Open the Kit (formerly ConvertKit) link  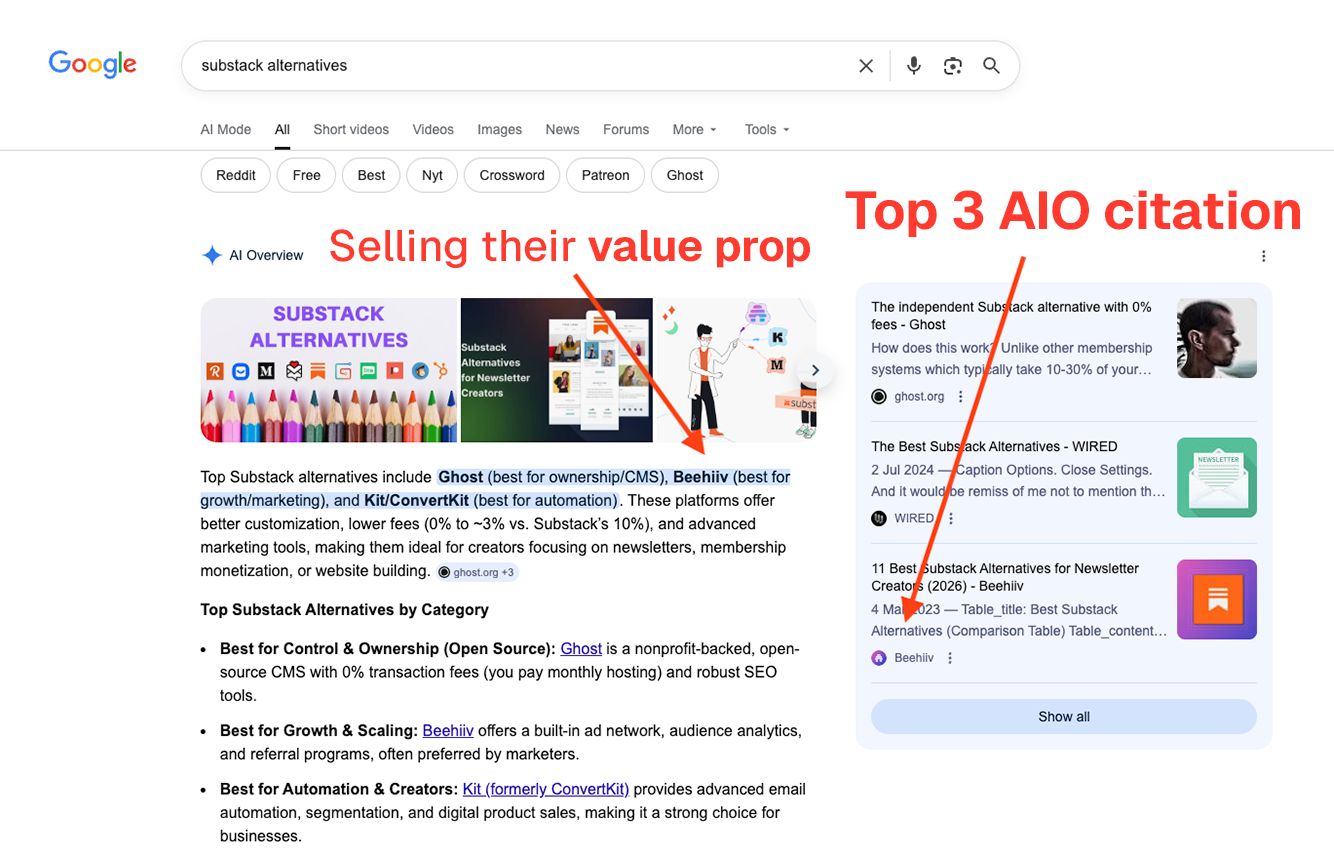click(x=546, y=790)
